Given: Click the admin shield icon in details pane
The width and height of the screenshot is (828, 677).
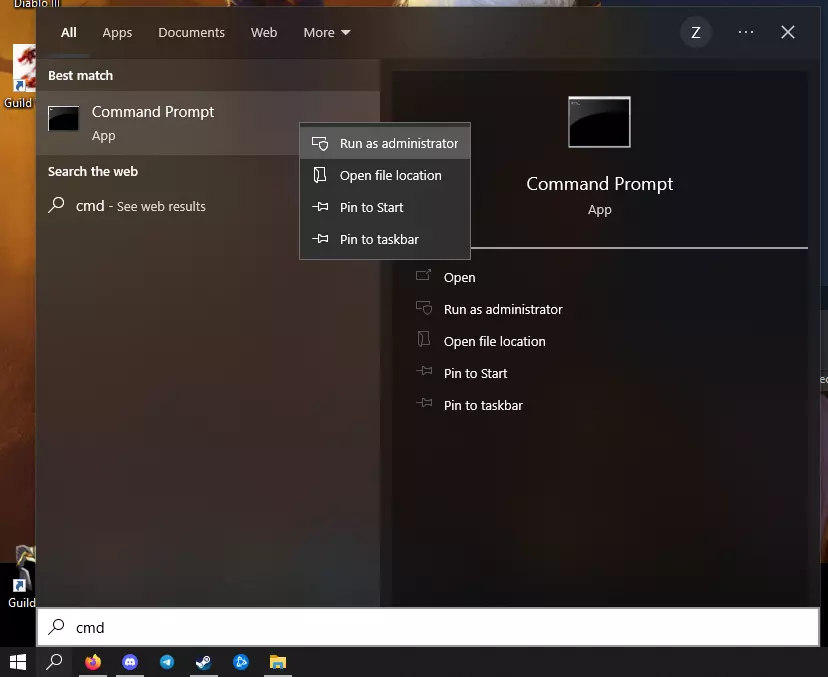Looking at the screenshot, I should pyautogui.click(x=424, y=307).
